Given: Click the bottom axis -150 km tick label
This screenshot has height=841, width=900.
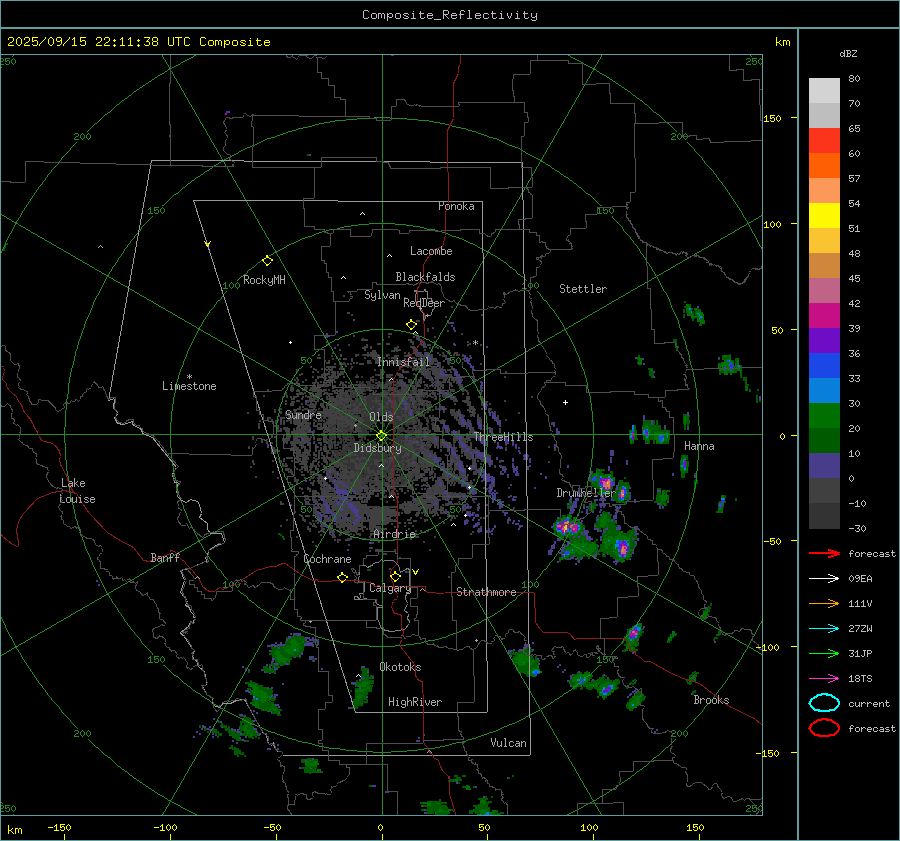Looking at the screenshot, I should coord(59,827).
